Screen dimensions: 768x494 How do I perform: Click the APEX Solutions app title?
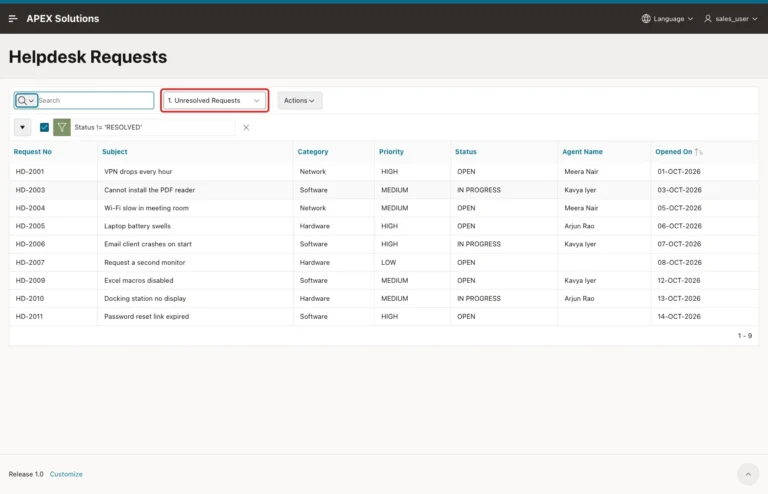coord(63,19)
